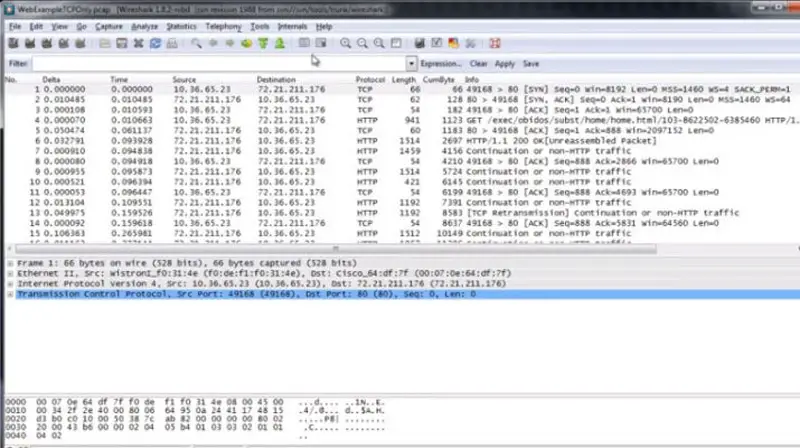Go back in packet history icon
Screen dimensions: 800x448
[x=213, y=43]
